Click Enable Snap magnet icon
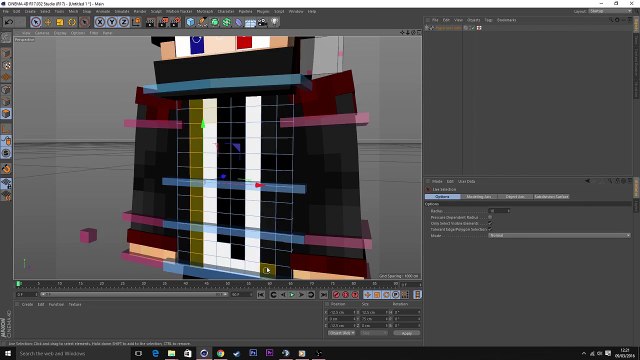 coord(6,169)
